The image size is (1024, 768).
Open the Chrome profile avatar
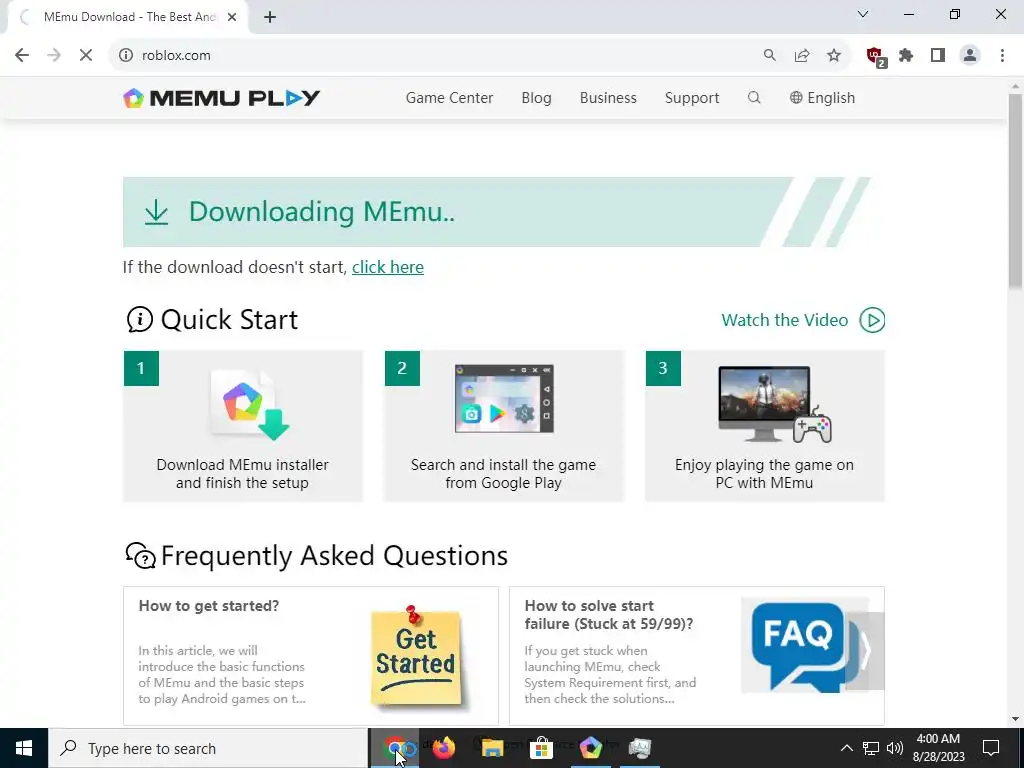point(970,56)
